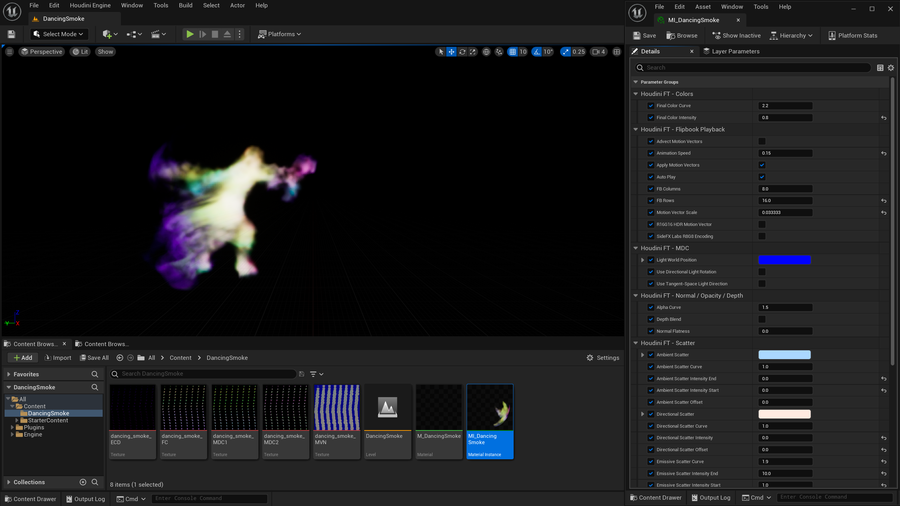Click the save level disk icon
This screenshot has height=506, width=900.
(x=11, y=34)
